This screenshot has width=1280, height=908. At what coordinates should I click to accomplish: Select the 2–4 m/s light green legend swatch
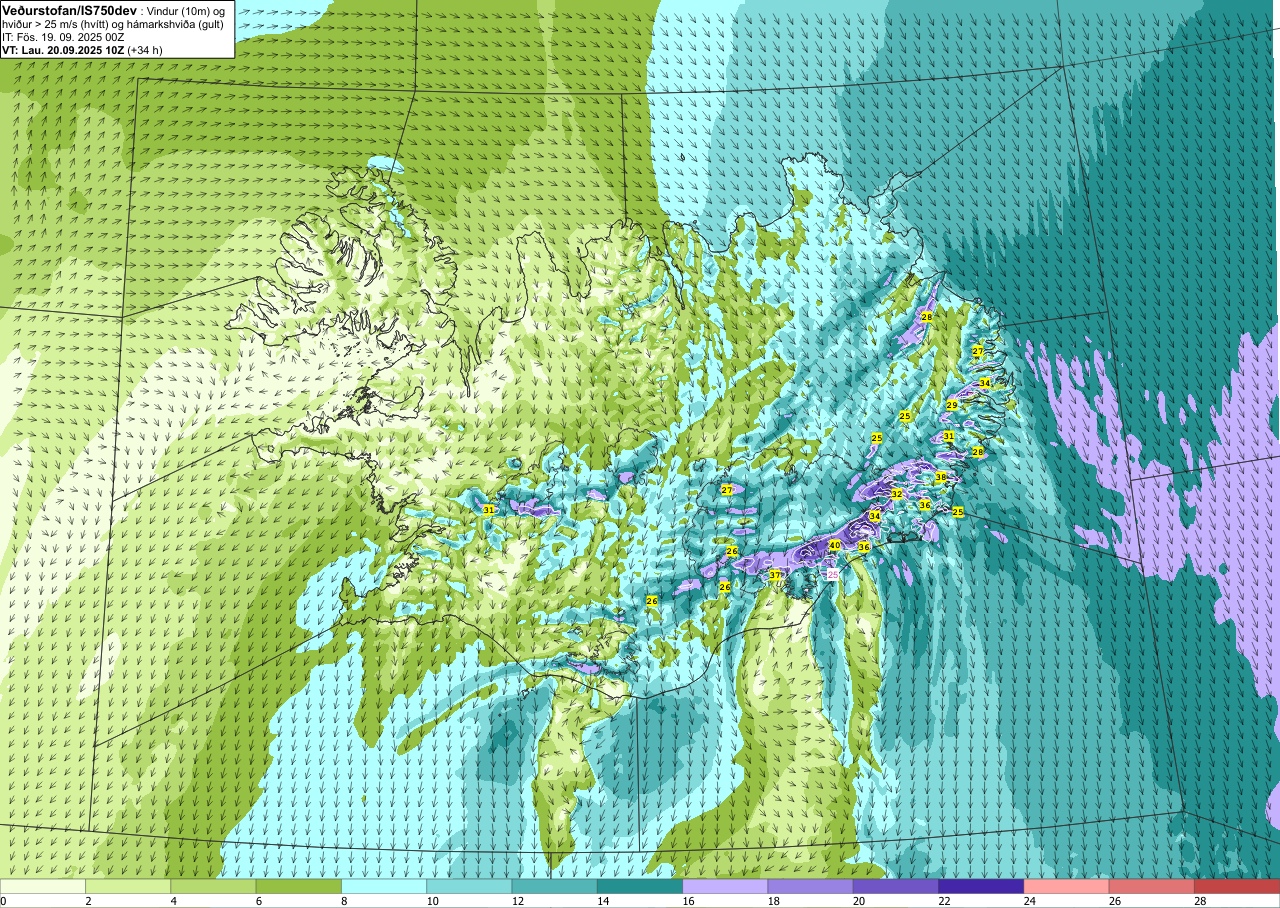click(x=128, y=886)
